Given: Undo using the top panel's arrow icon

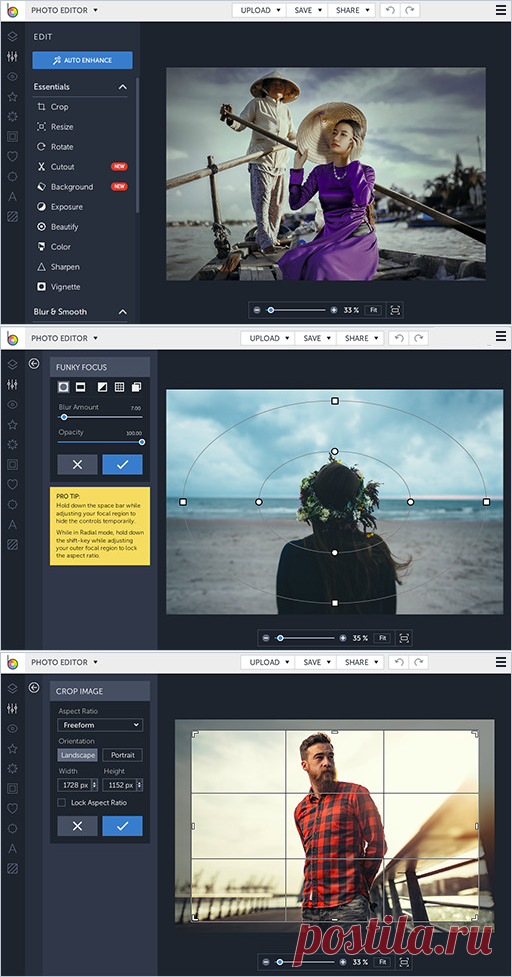Looking at the screenshot, I should click(390, 11).
